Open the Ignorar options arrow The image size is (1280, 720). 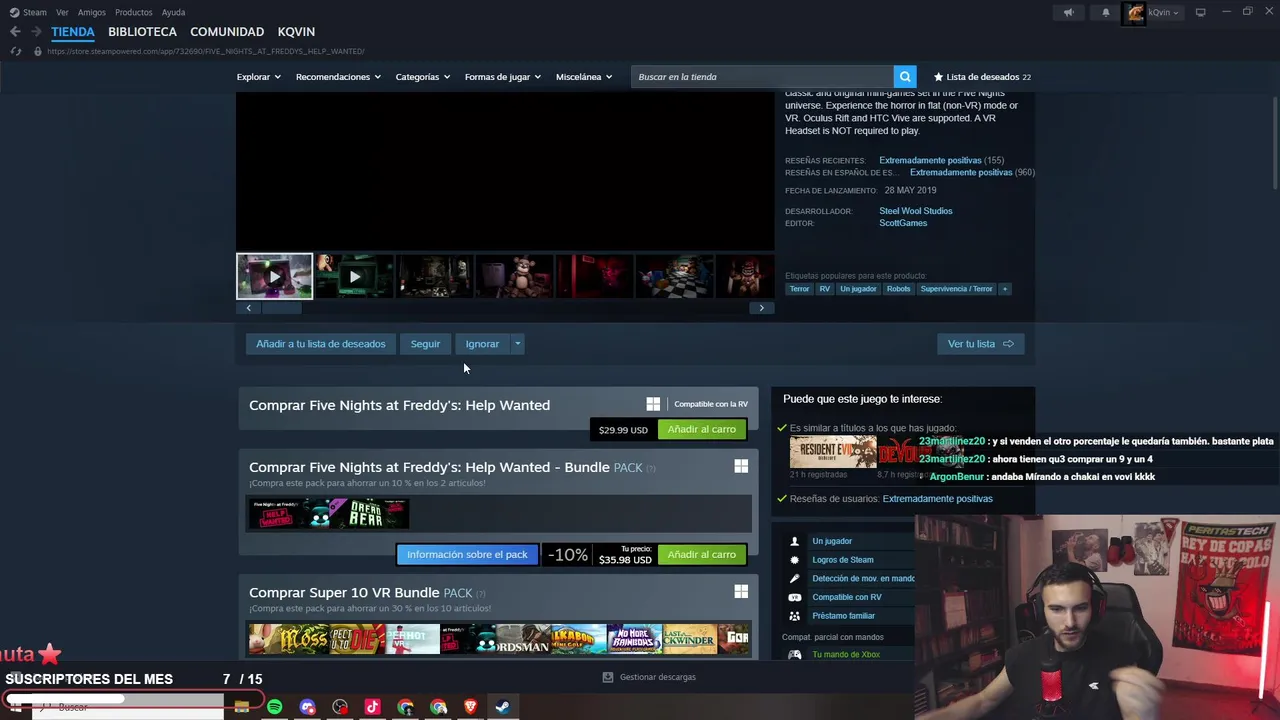[518, 344]
